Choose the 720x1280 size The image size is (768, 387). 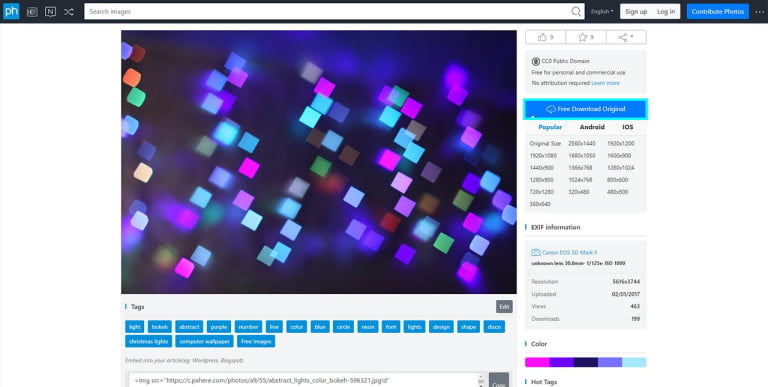pos(541,192)
